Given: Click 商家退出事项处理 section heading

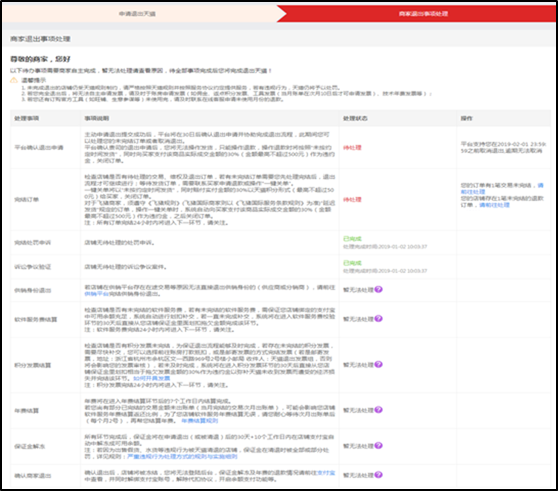Looking at the screenshot, I should (40, 39).
